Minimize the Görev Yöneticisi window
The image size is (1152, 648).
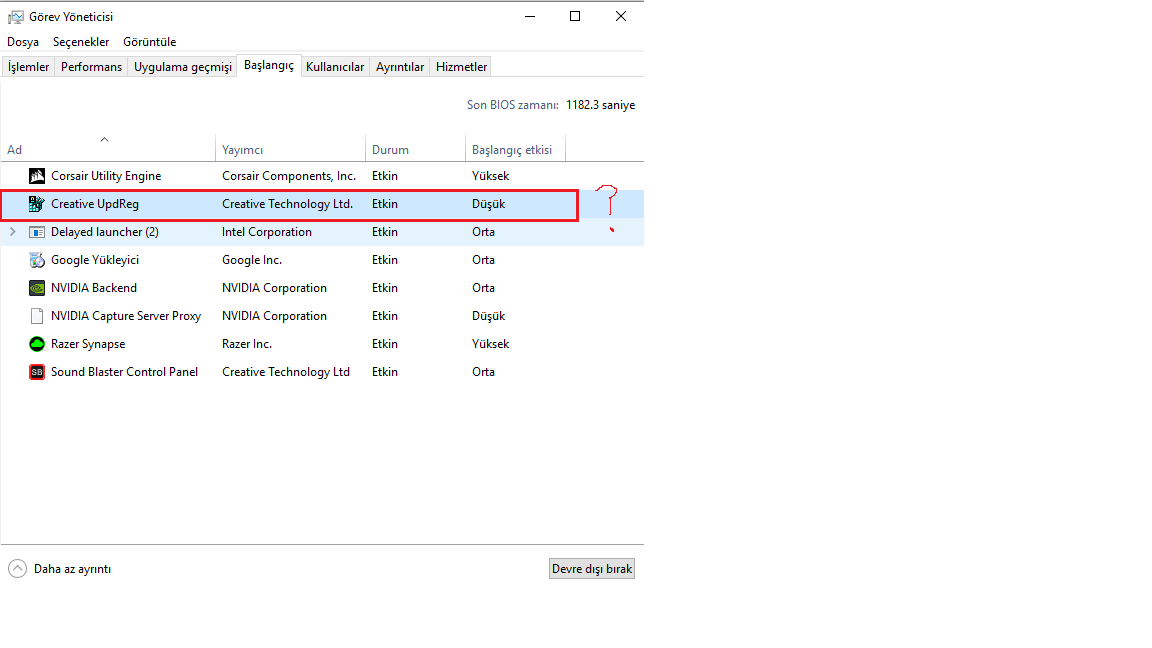[x=530, y=16]
